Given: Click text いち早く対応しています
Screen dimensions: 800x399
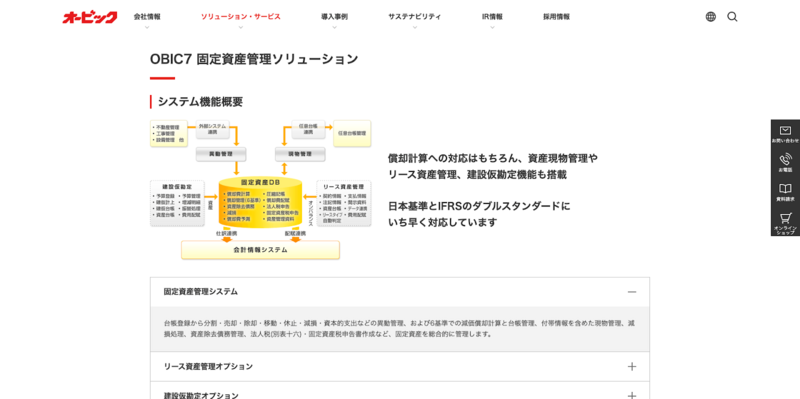Looking at the screenshot, I should (x=442, y=222).
